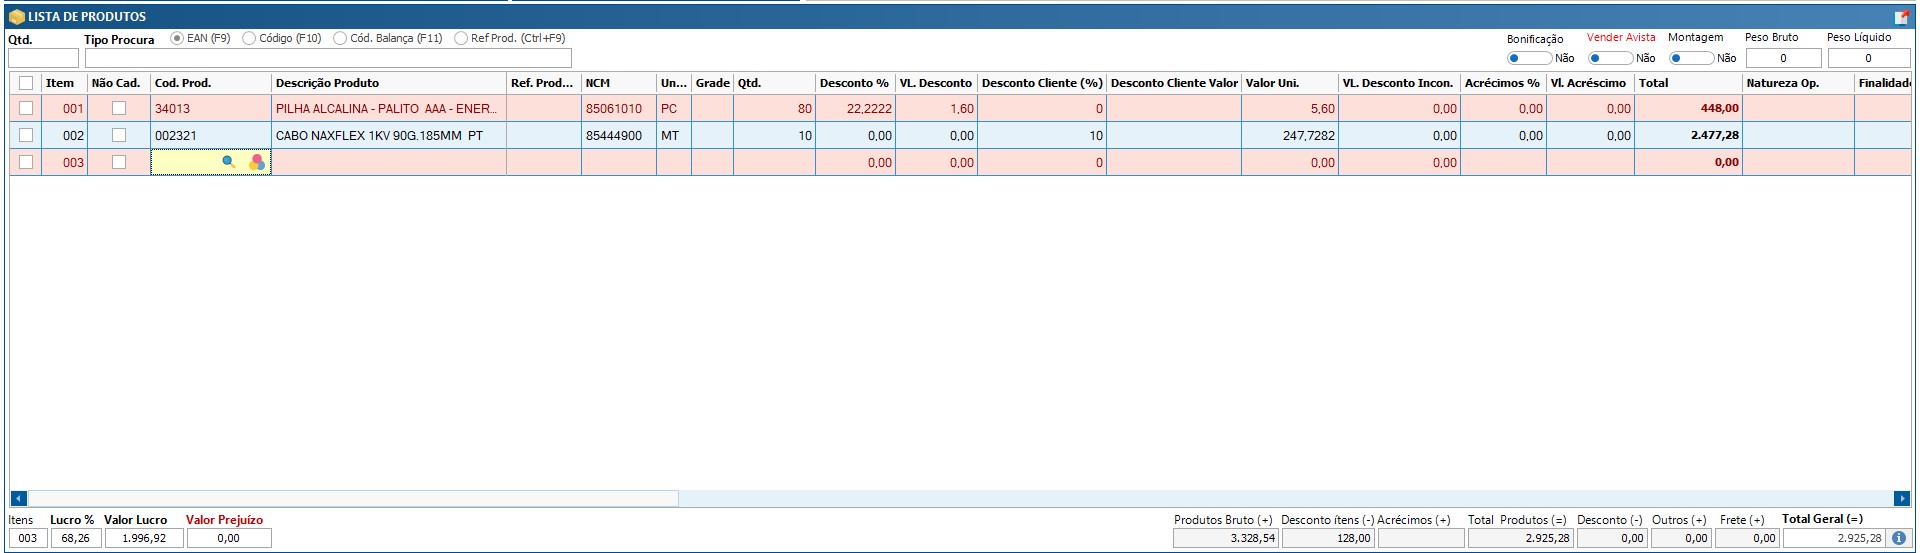Screen dimensions: 1920x553
Task: Select the Código (F10) search type
Action: pos(249,39)
